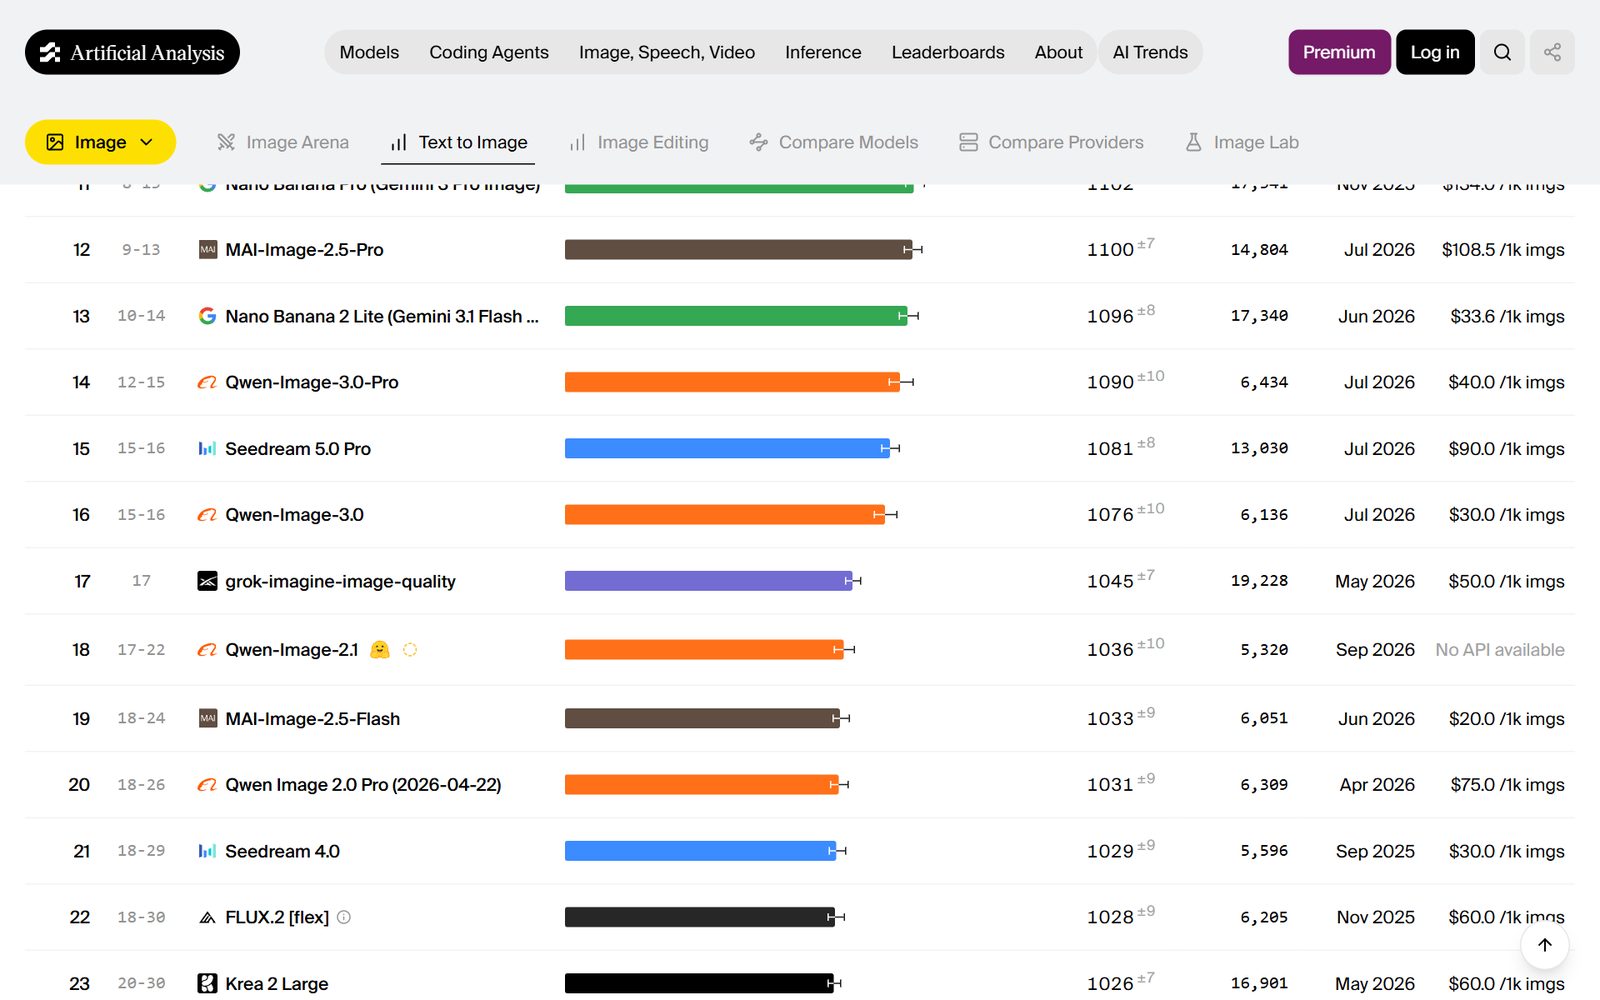Click the grok-imagine-image-quality purple score bar
1600x1000 pixels.
(x=708, y=581)
